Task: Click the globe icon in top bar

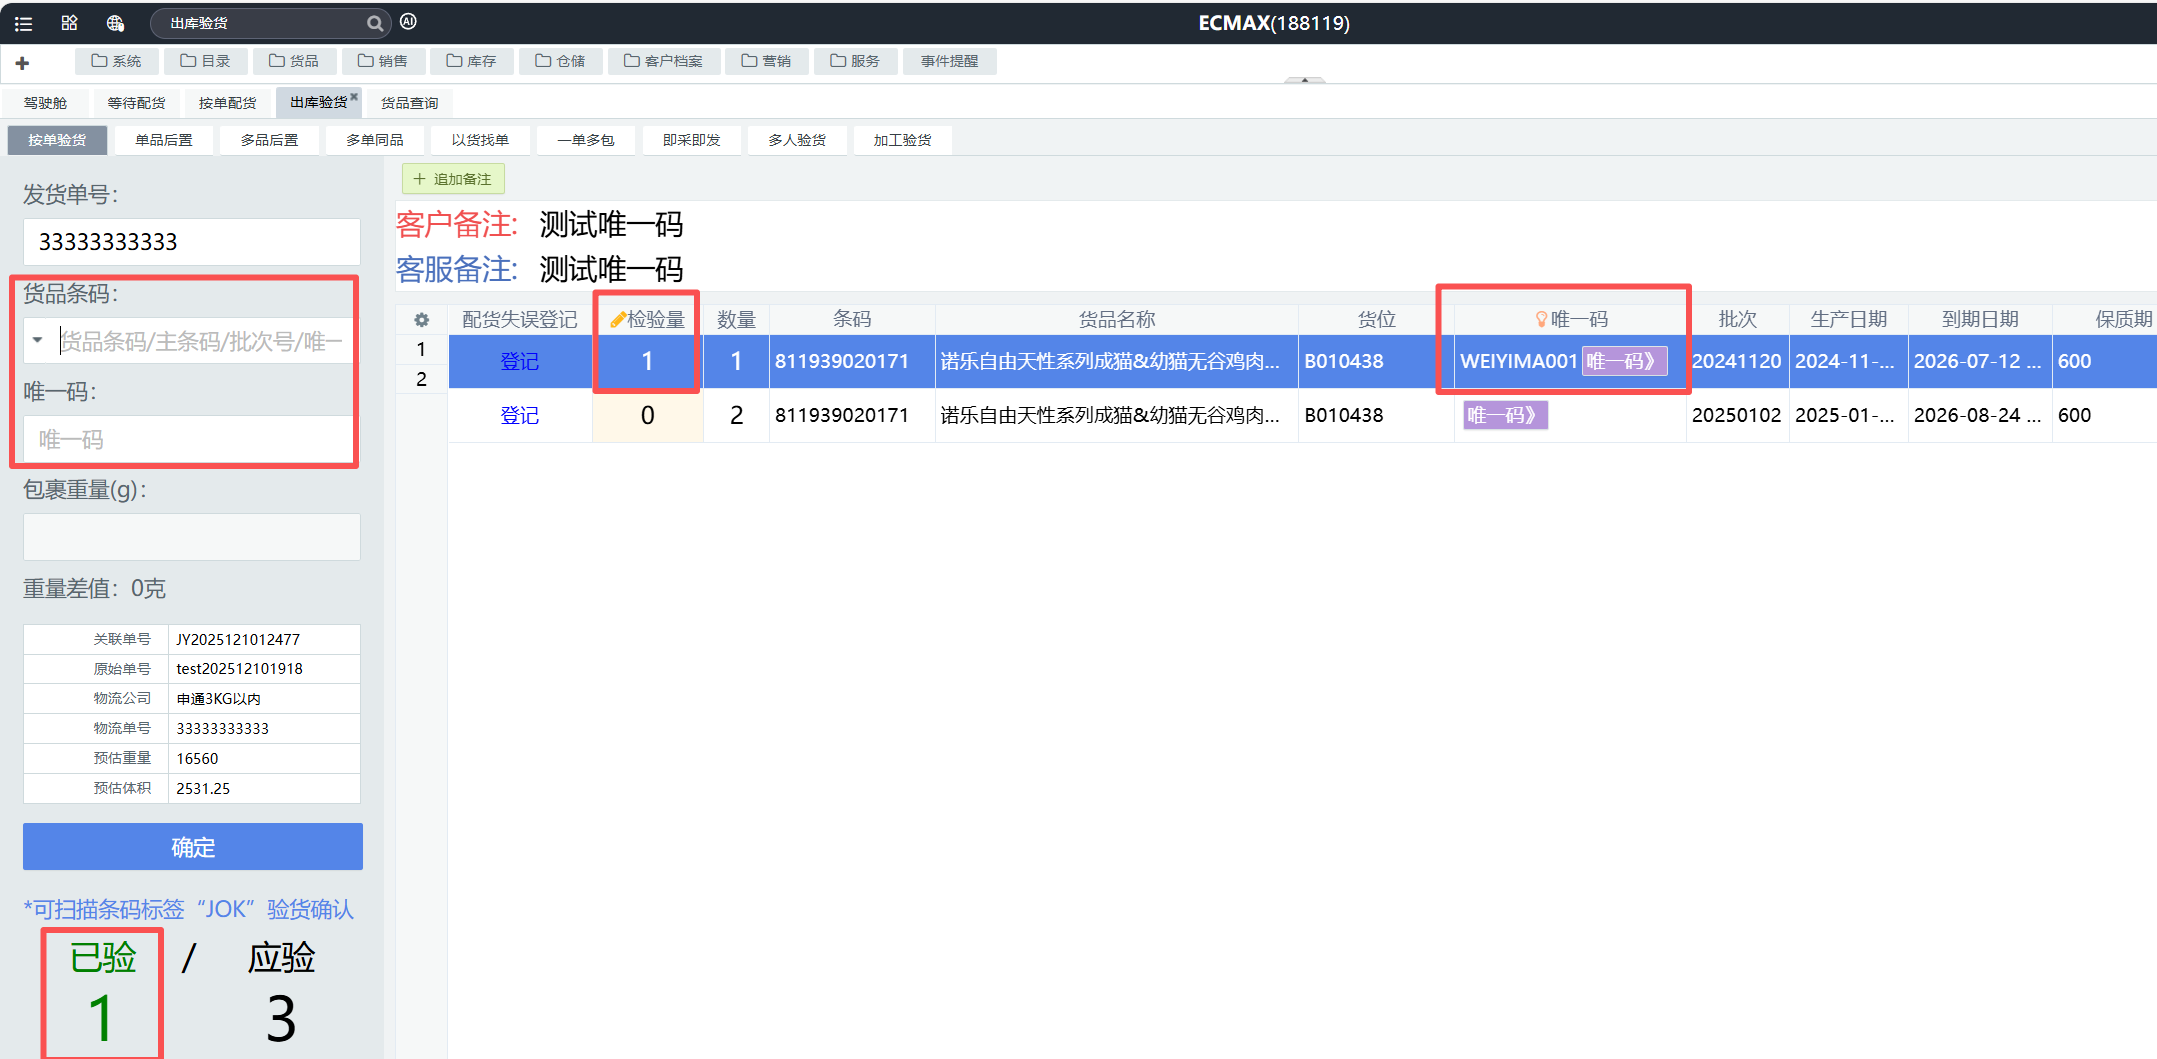Action: click(x=115, y=23)
